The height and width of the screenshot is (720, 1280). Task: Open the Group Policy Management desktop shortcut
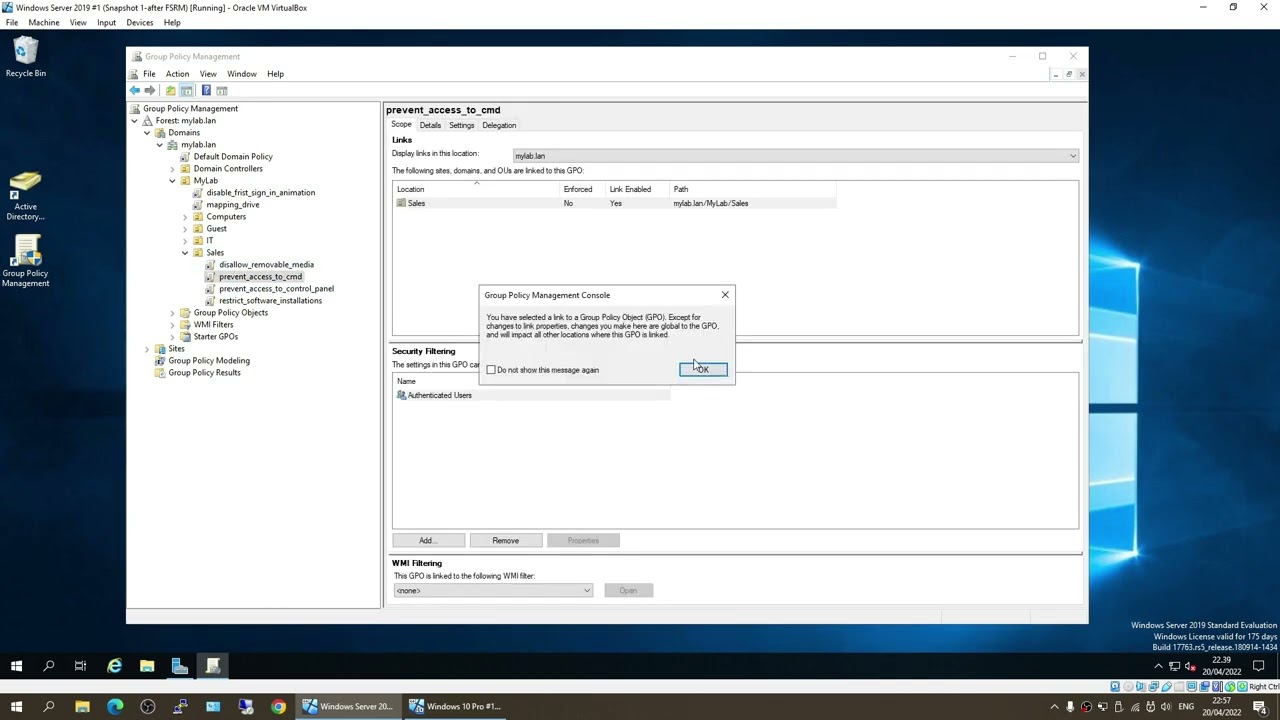[x=26, y=261]
